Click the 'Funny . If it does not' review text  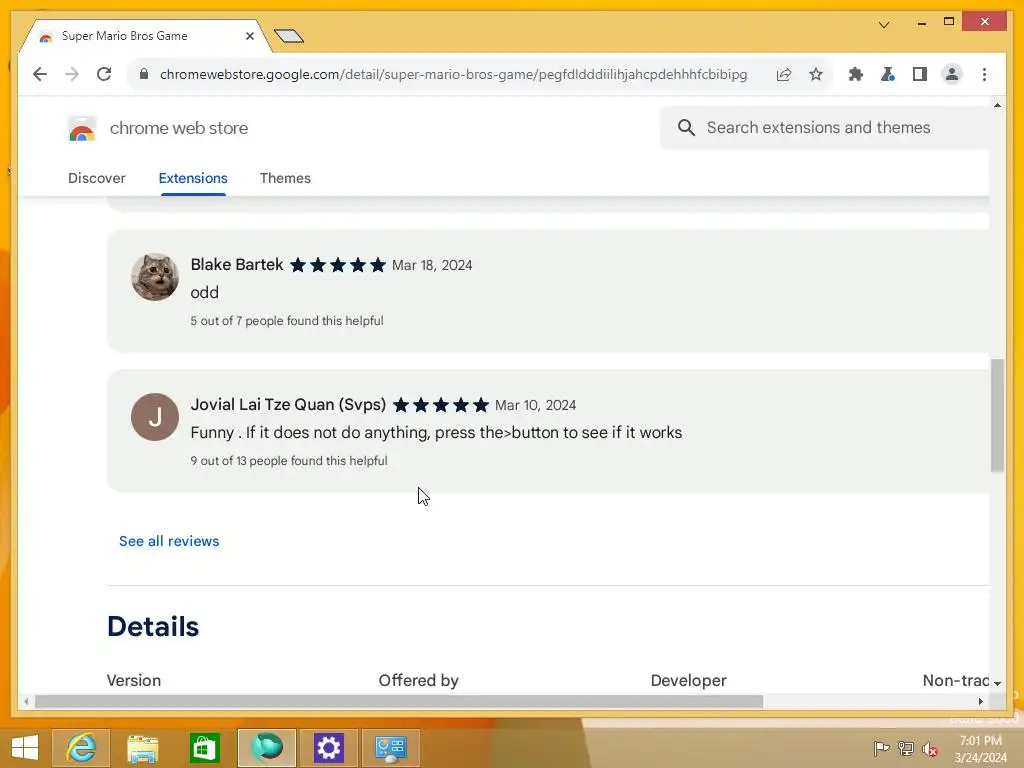point(436,432)
